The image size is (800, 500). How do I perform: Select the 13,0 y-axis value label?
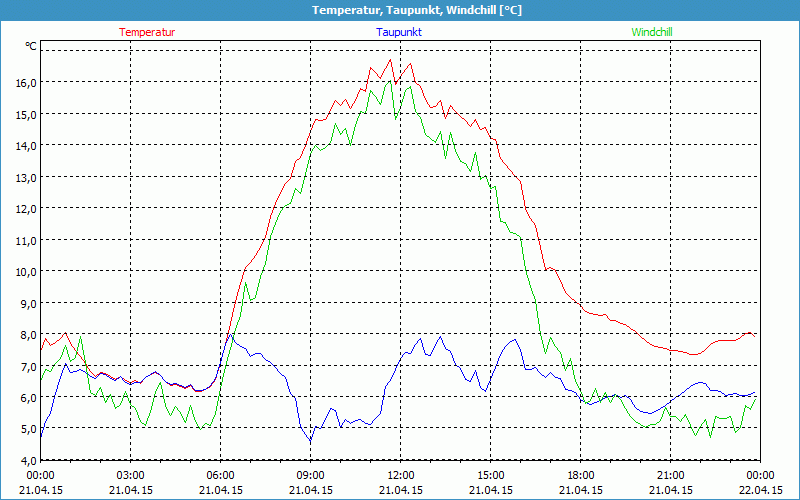tap(24, 177)
